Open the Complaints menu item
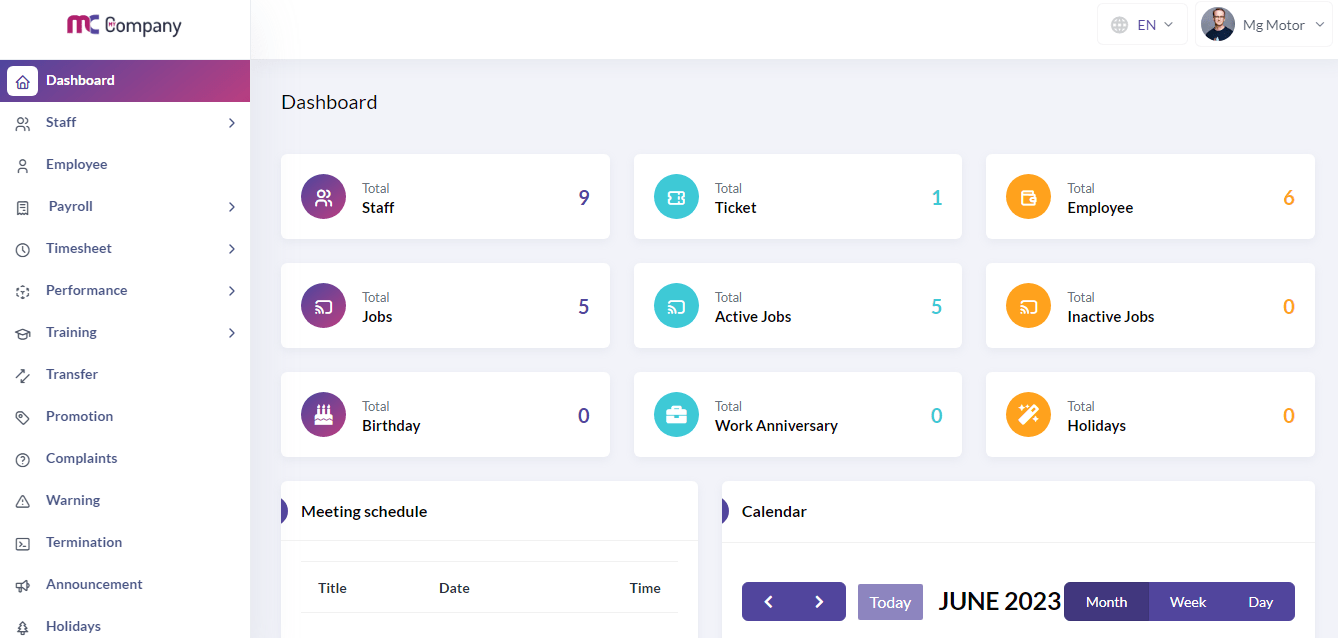1338x638 pixels. (x=81, y=459)
